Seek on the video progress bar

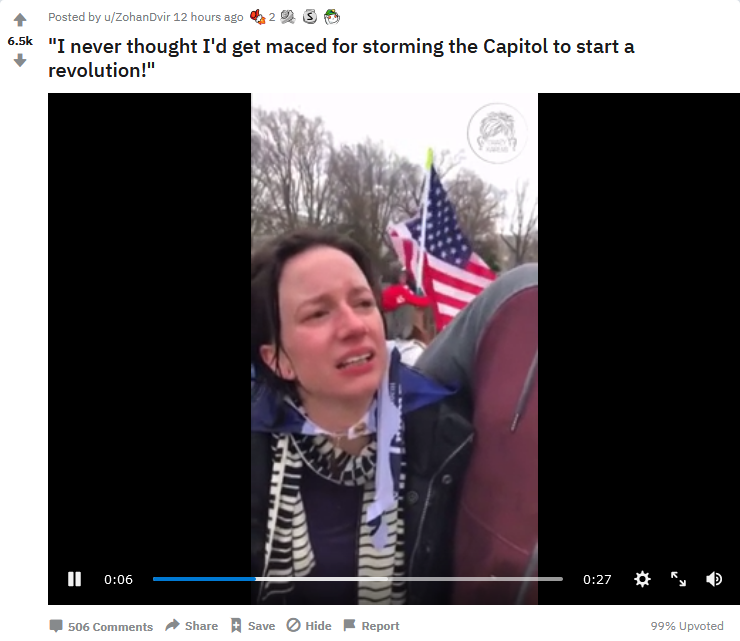coord(358,579)
